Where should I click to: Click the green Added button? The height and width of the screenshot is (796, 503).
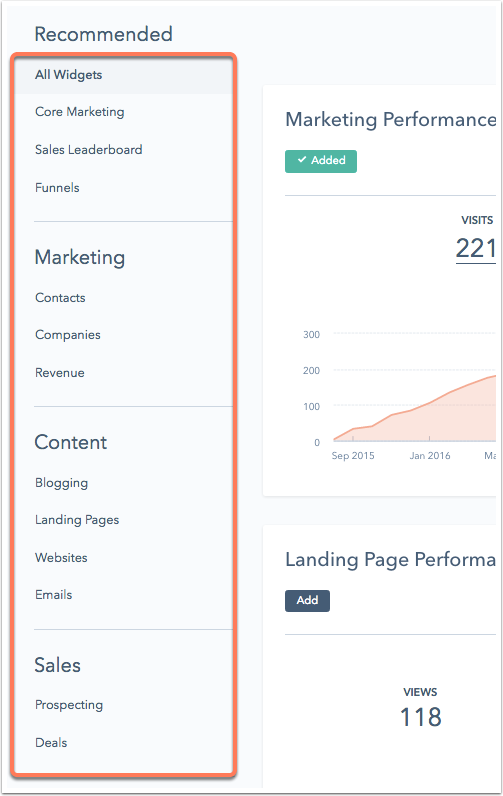[321, 161]
